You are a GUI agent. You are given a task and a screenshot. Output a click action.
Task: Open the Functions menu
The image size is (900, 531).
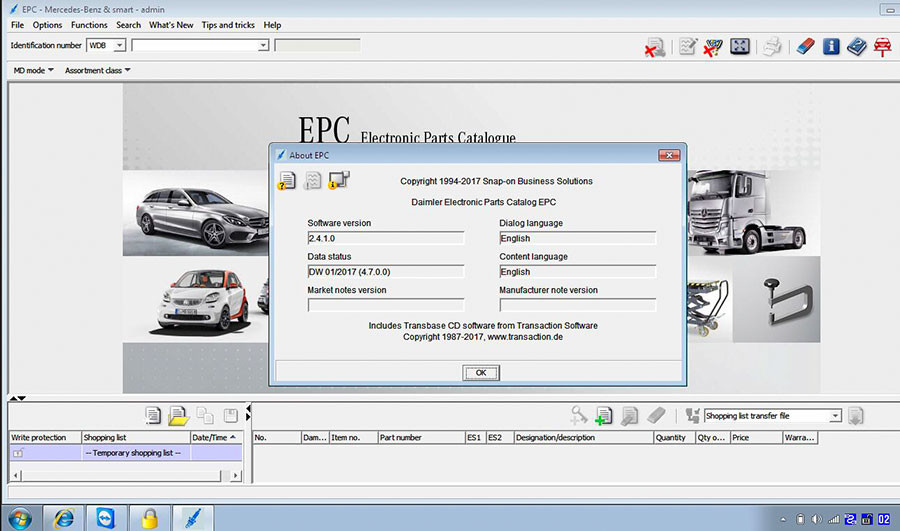[89, 25]
